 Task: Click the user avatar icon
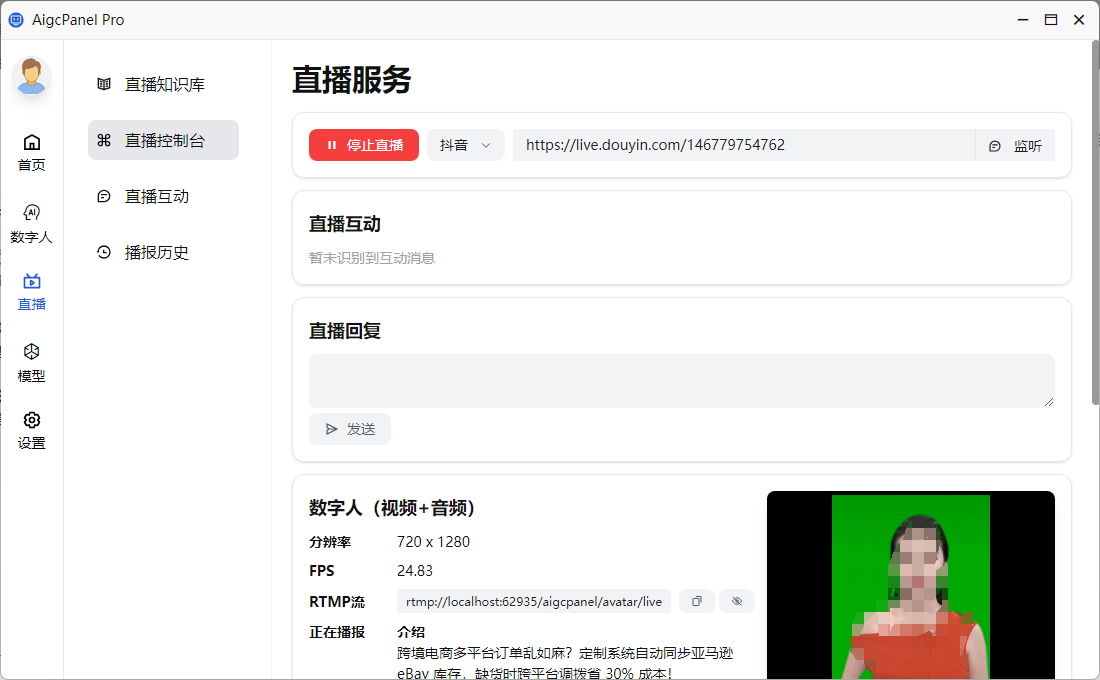(x=32, y=76)
